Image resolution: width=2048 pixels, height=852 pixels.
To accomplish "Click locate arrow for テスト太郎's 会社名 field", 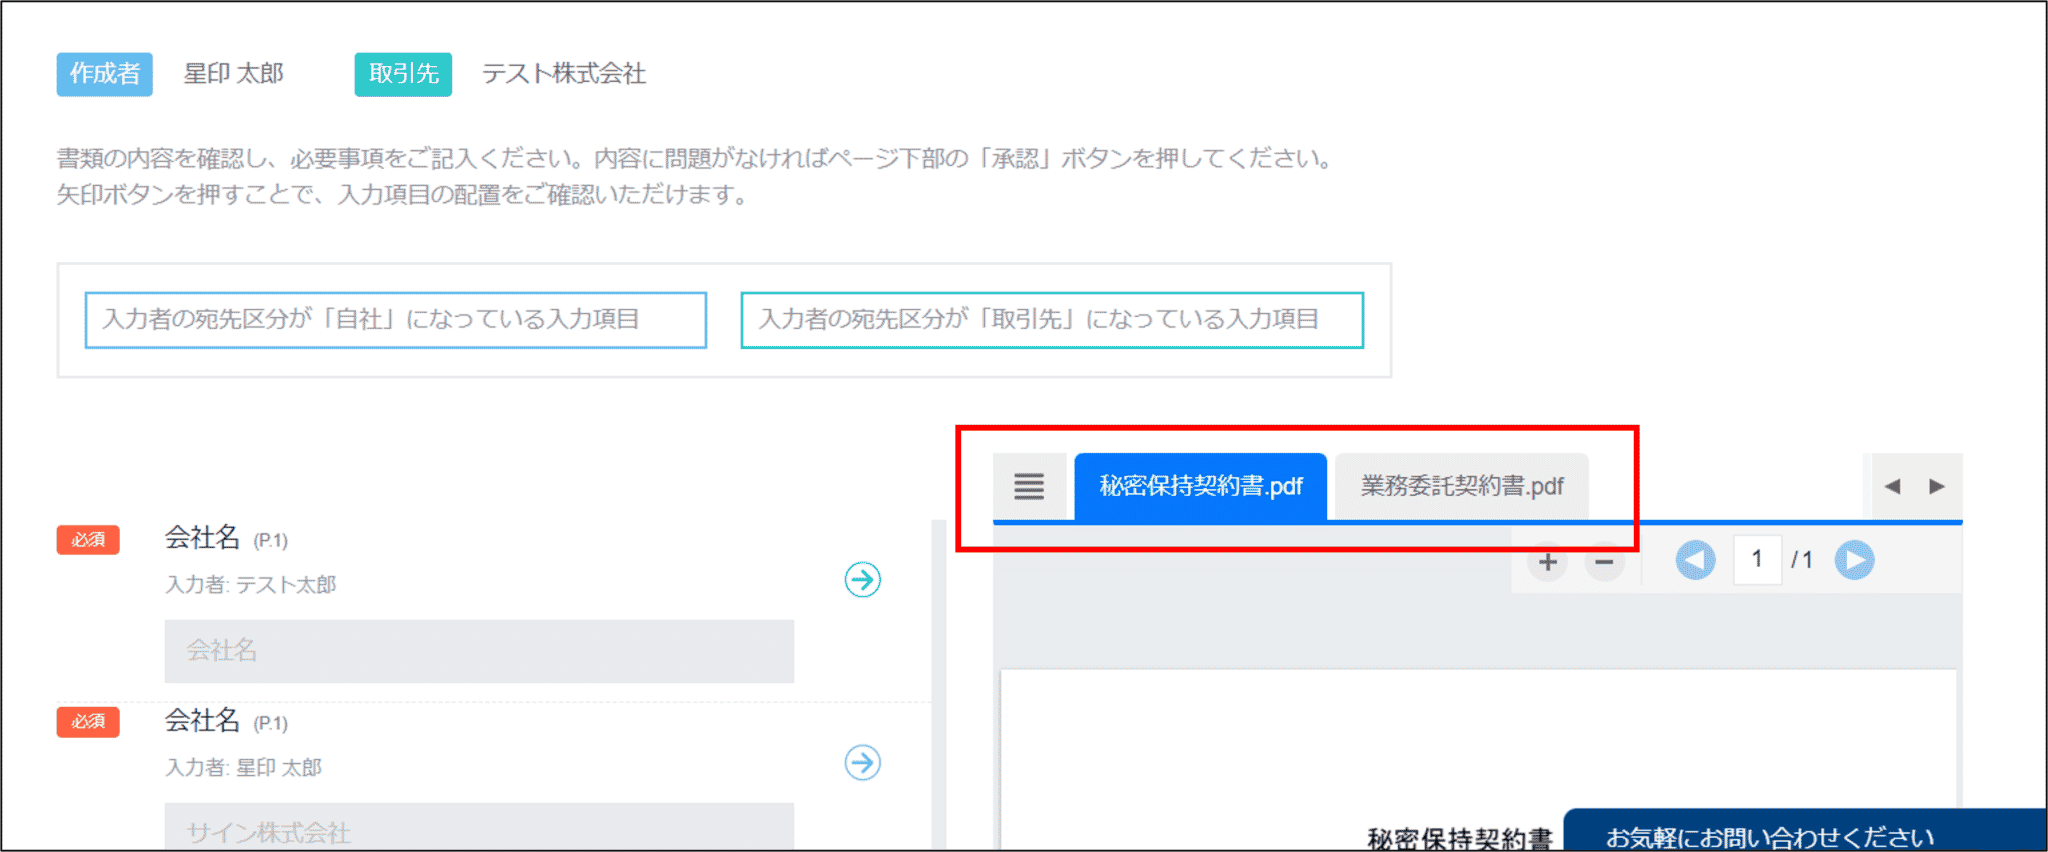I will (x=862, y=580).
